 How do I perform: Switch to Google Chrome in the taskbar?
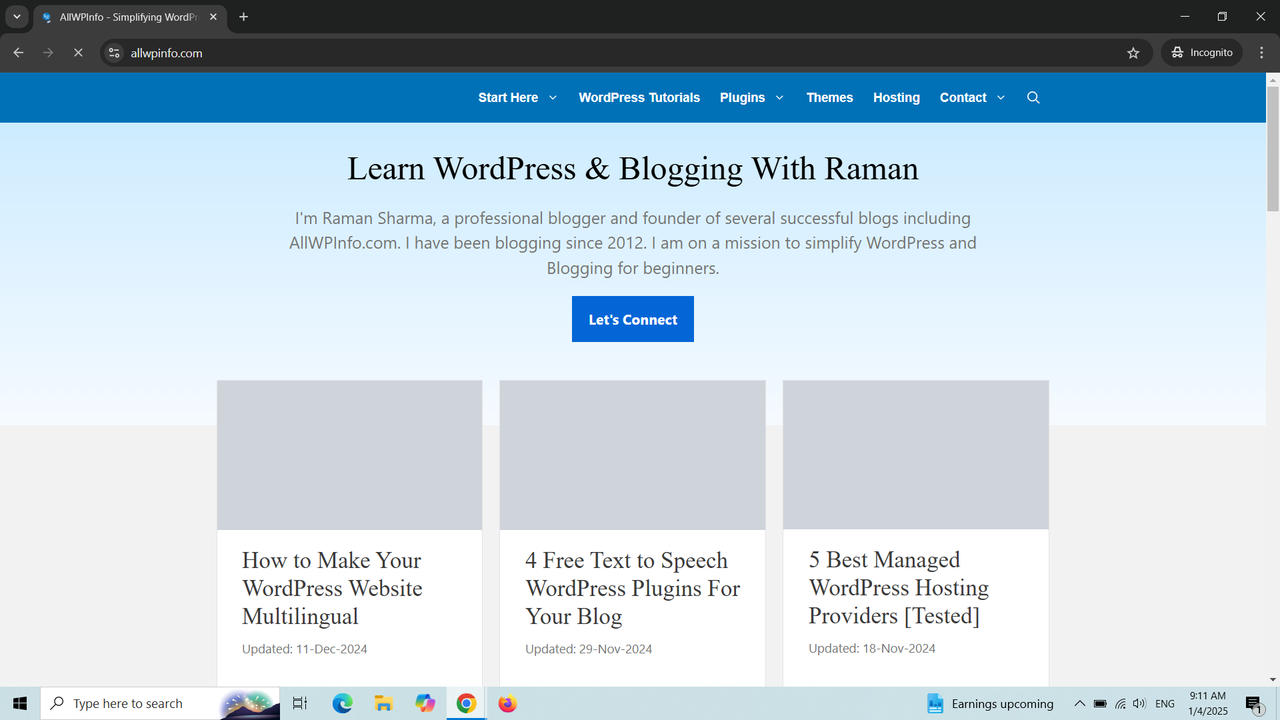click(466, 704)
